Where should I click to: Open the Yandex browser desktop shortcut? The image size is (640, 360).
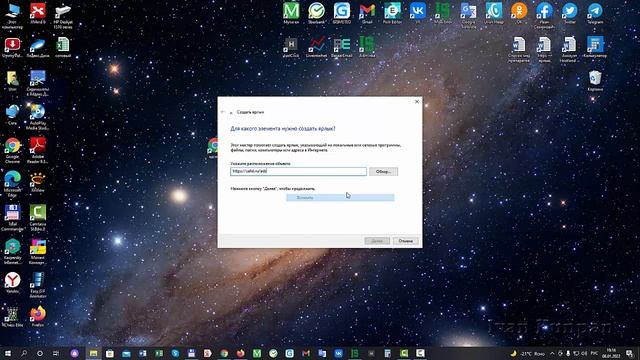tap(13, 283)
